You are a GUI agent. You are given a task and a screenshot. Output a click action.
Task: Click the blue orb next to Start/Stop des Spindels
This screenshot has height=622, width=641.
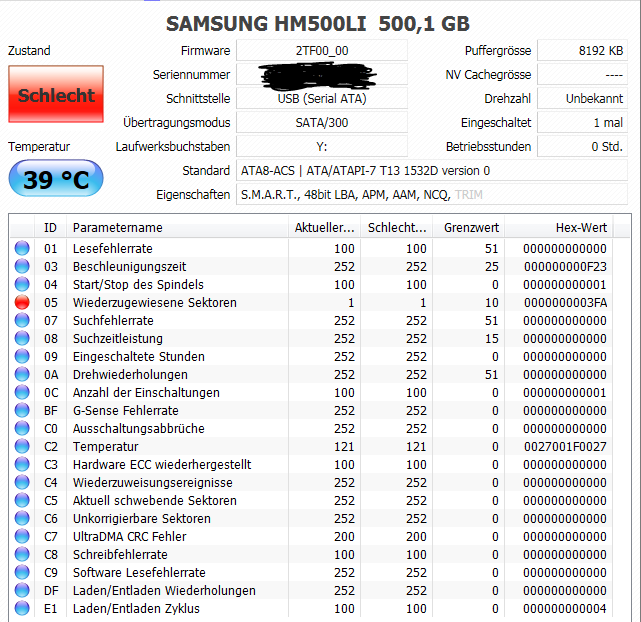[22, 284]
